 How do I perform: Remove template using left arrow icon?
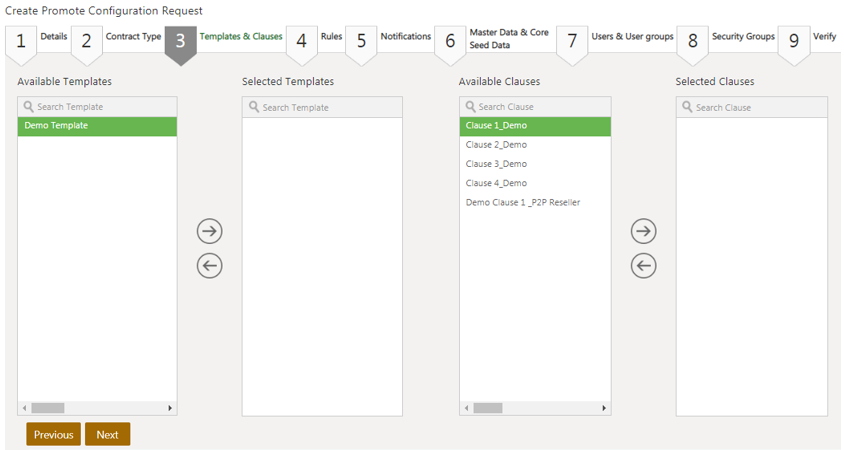click(209, 266)
